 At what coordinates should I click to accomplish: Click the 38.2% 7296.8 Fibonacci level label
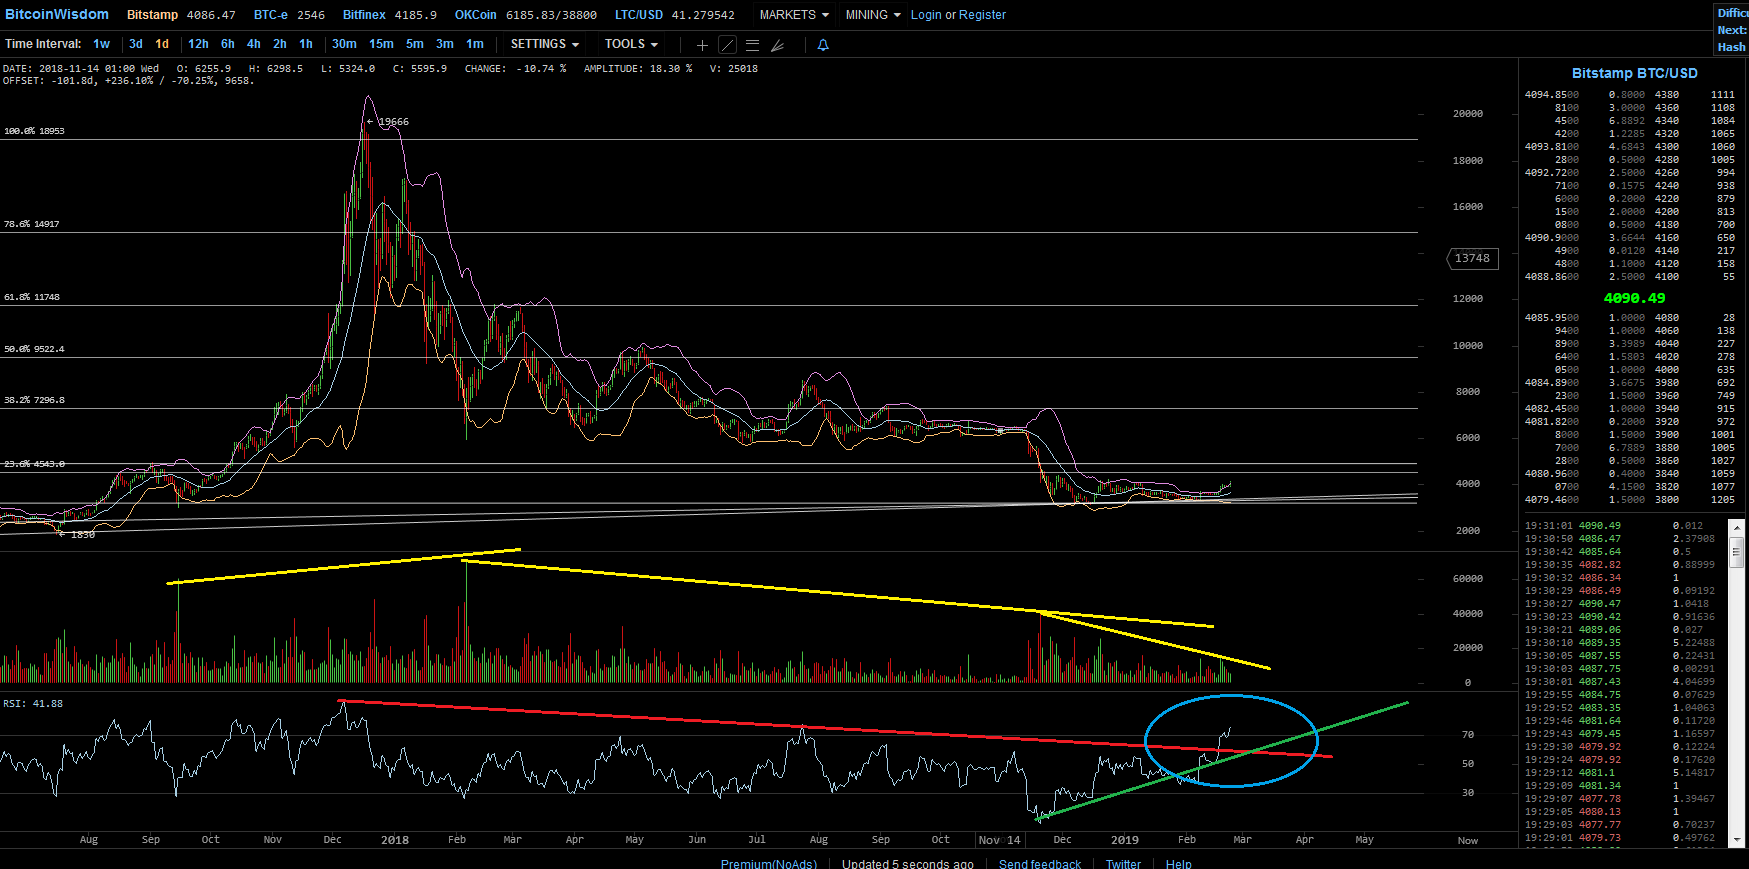(x=34, y=400)
